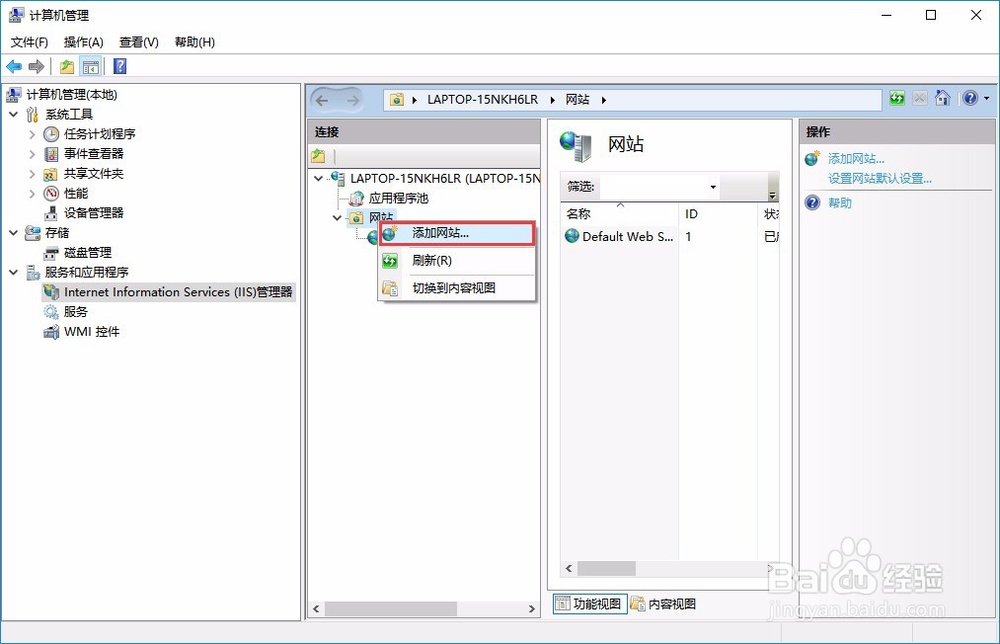Open the help dropdown arrow in IIS bar

pos(987,98)
